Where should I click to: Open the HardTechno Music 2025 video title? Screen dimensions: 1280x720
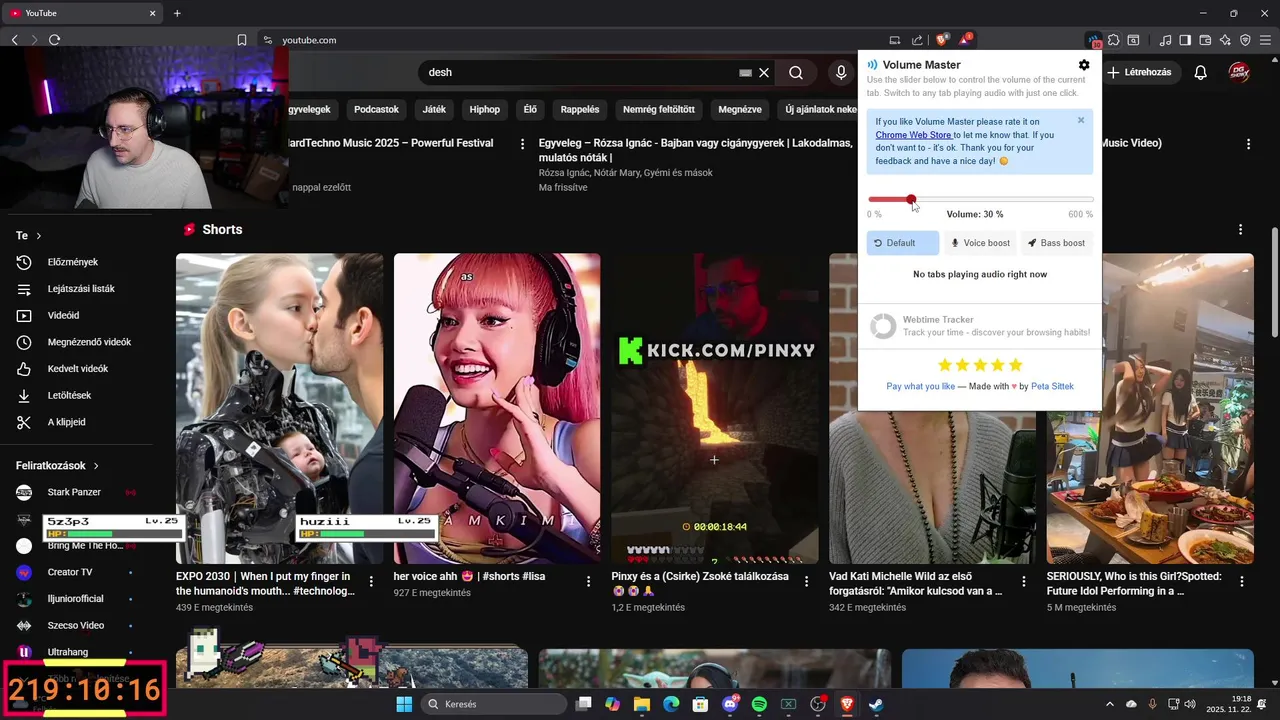(x=391, y=143)
